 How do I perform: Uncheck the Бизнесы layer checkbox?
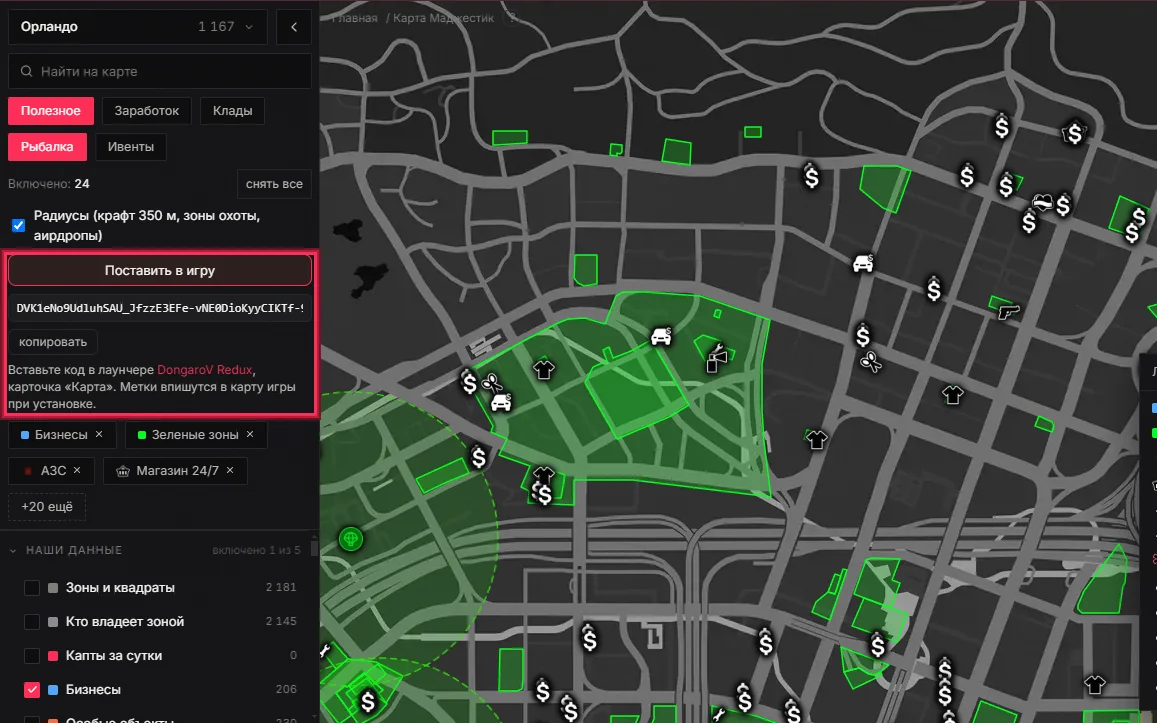pos(32,690)
